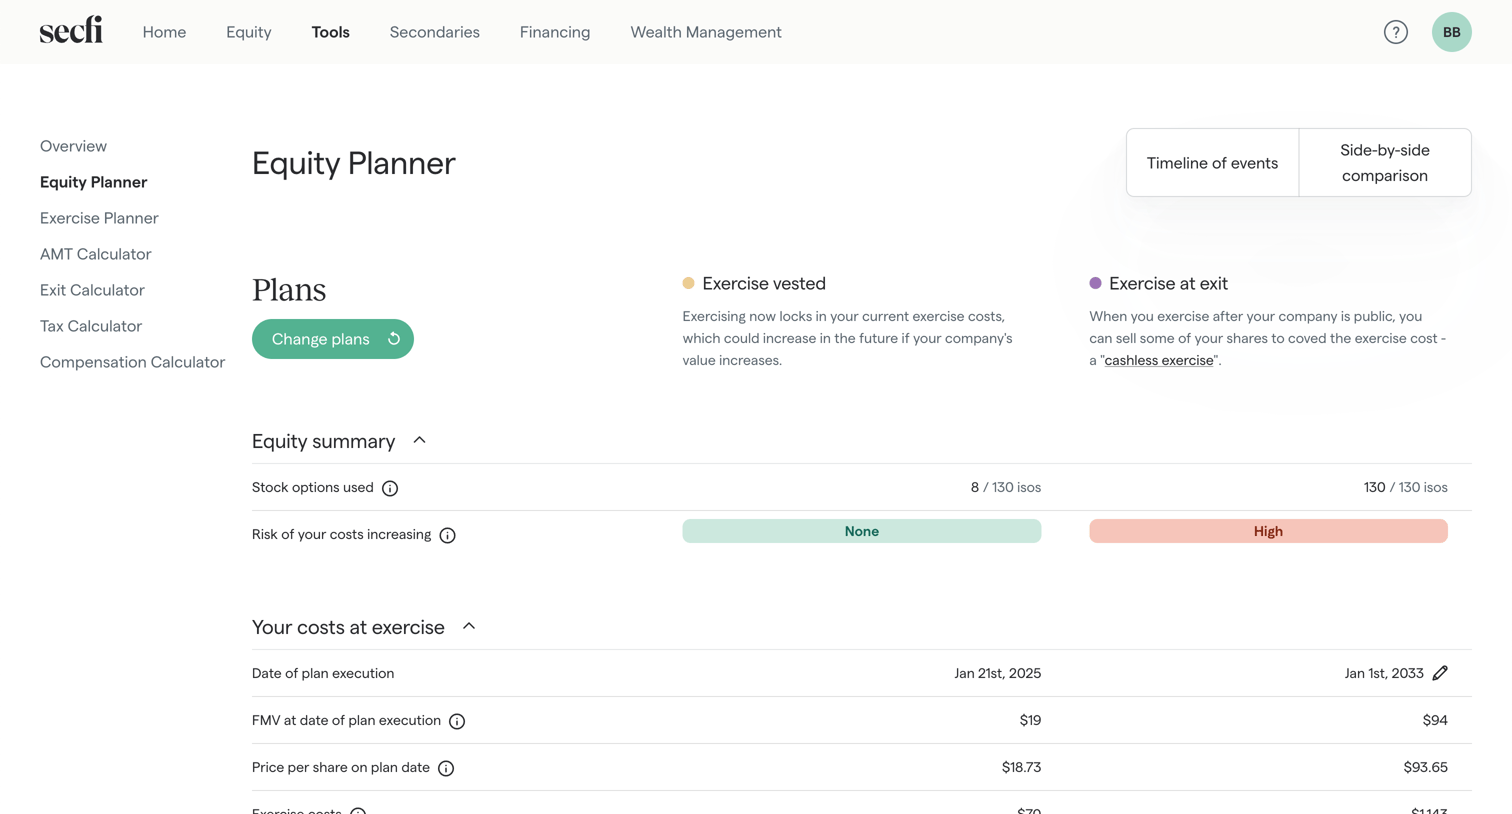Click the Equity Planner page title

[354, 163]
